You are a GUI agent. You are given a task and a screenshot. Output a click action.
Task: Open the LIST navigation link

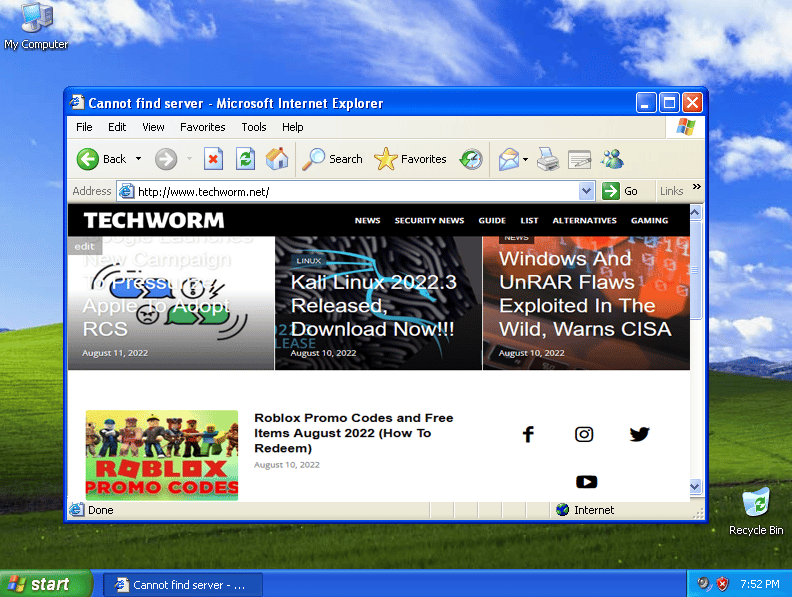[529, 220]
